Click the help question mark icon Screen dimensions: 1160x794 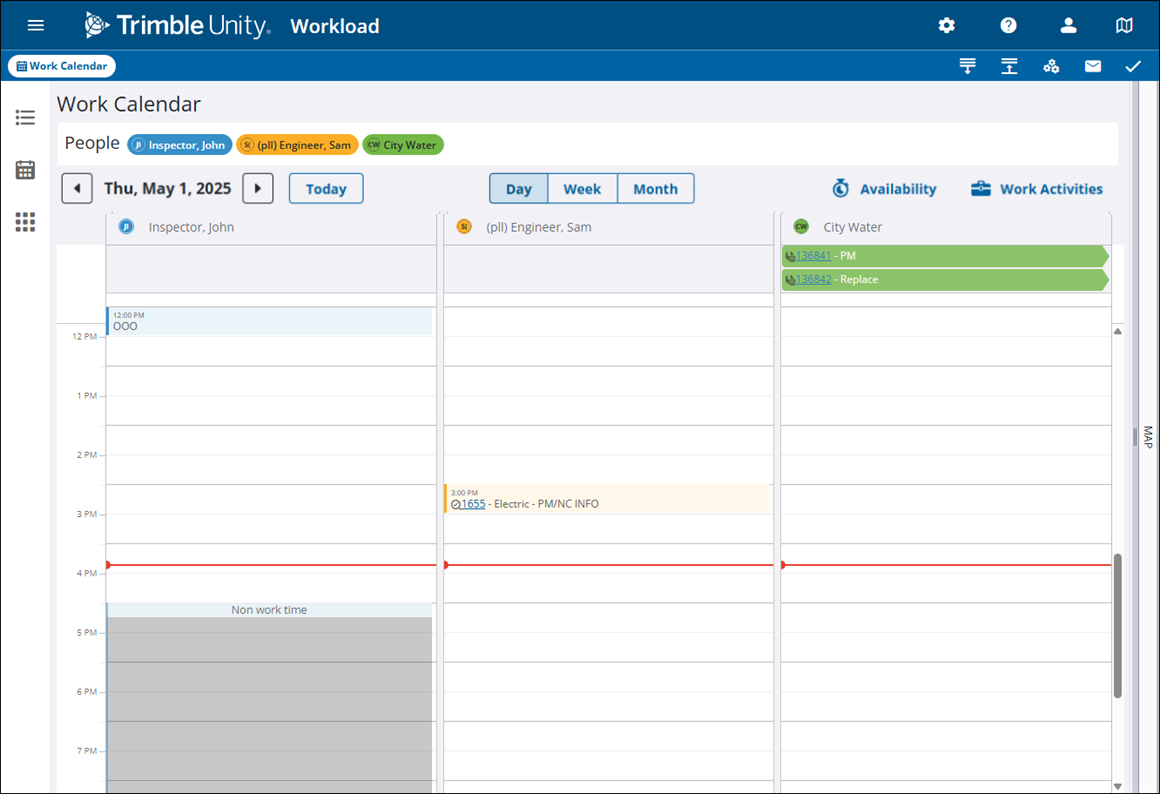1008,26
